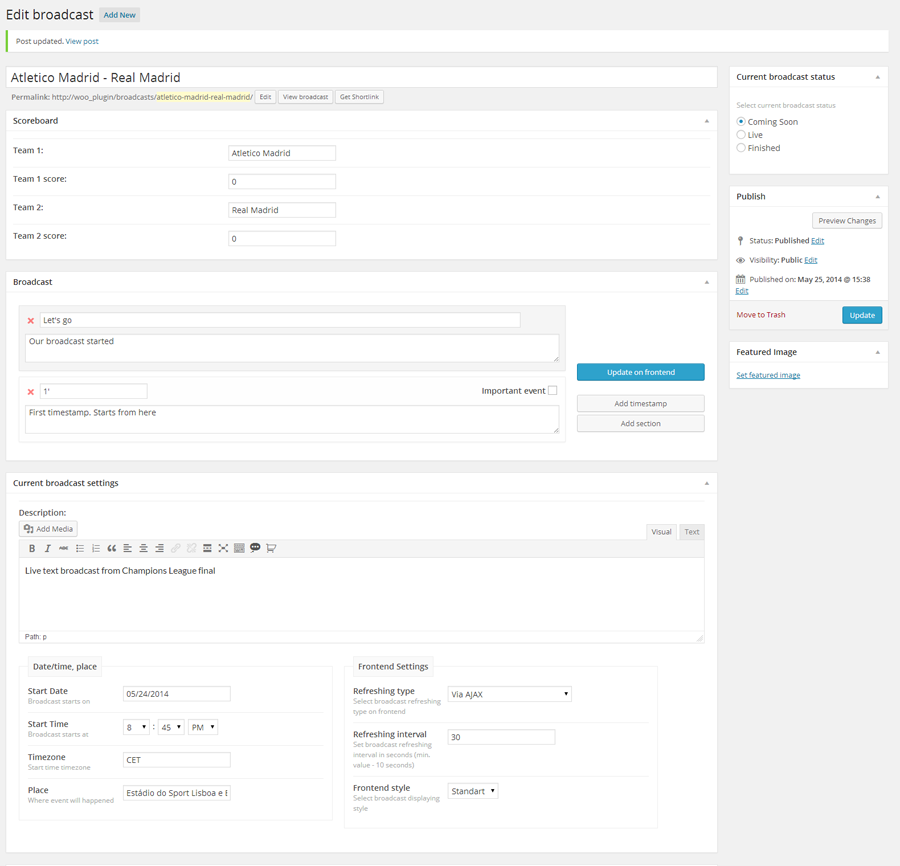The image size is (900, 866).
Task: Click the Place input field
Action: point(177,793)
